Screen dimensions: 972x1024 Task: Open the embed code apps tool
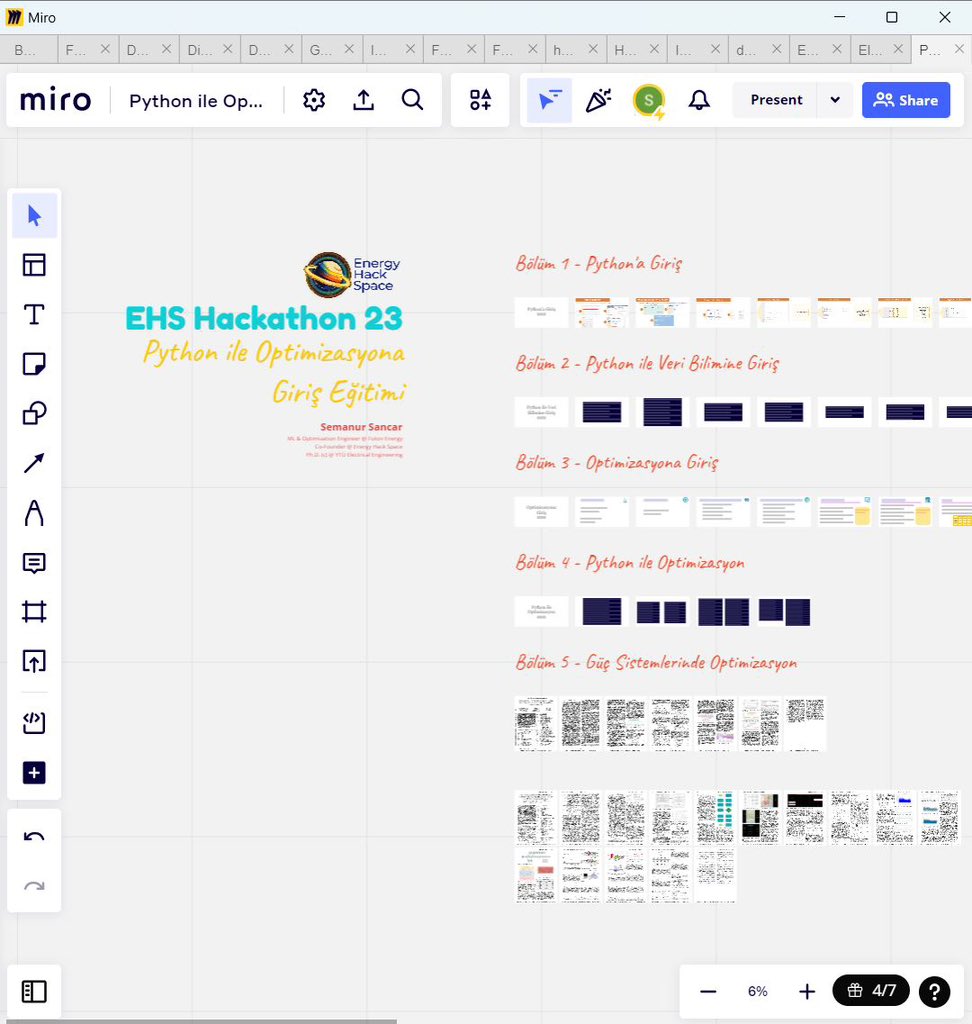click(x=35, y=723)
